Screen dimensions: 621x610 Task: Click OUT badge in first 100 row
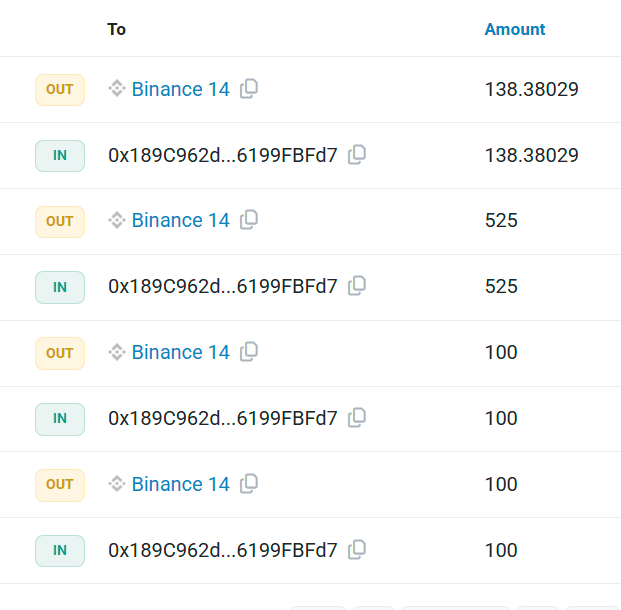60,353
